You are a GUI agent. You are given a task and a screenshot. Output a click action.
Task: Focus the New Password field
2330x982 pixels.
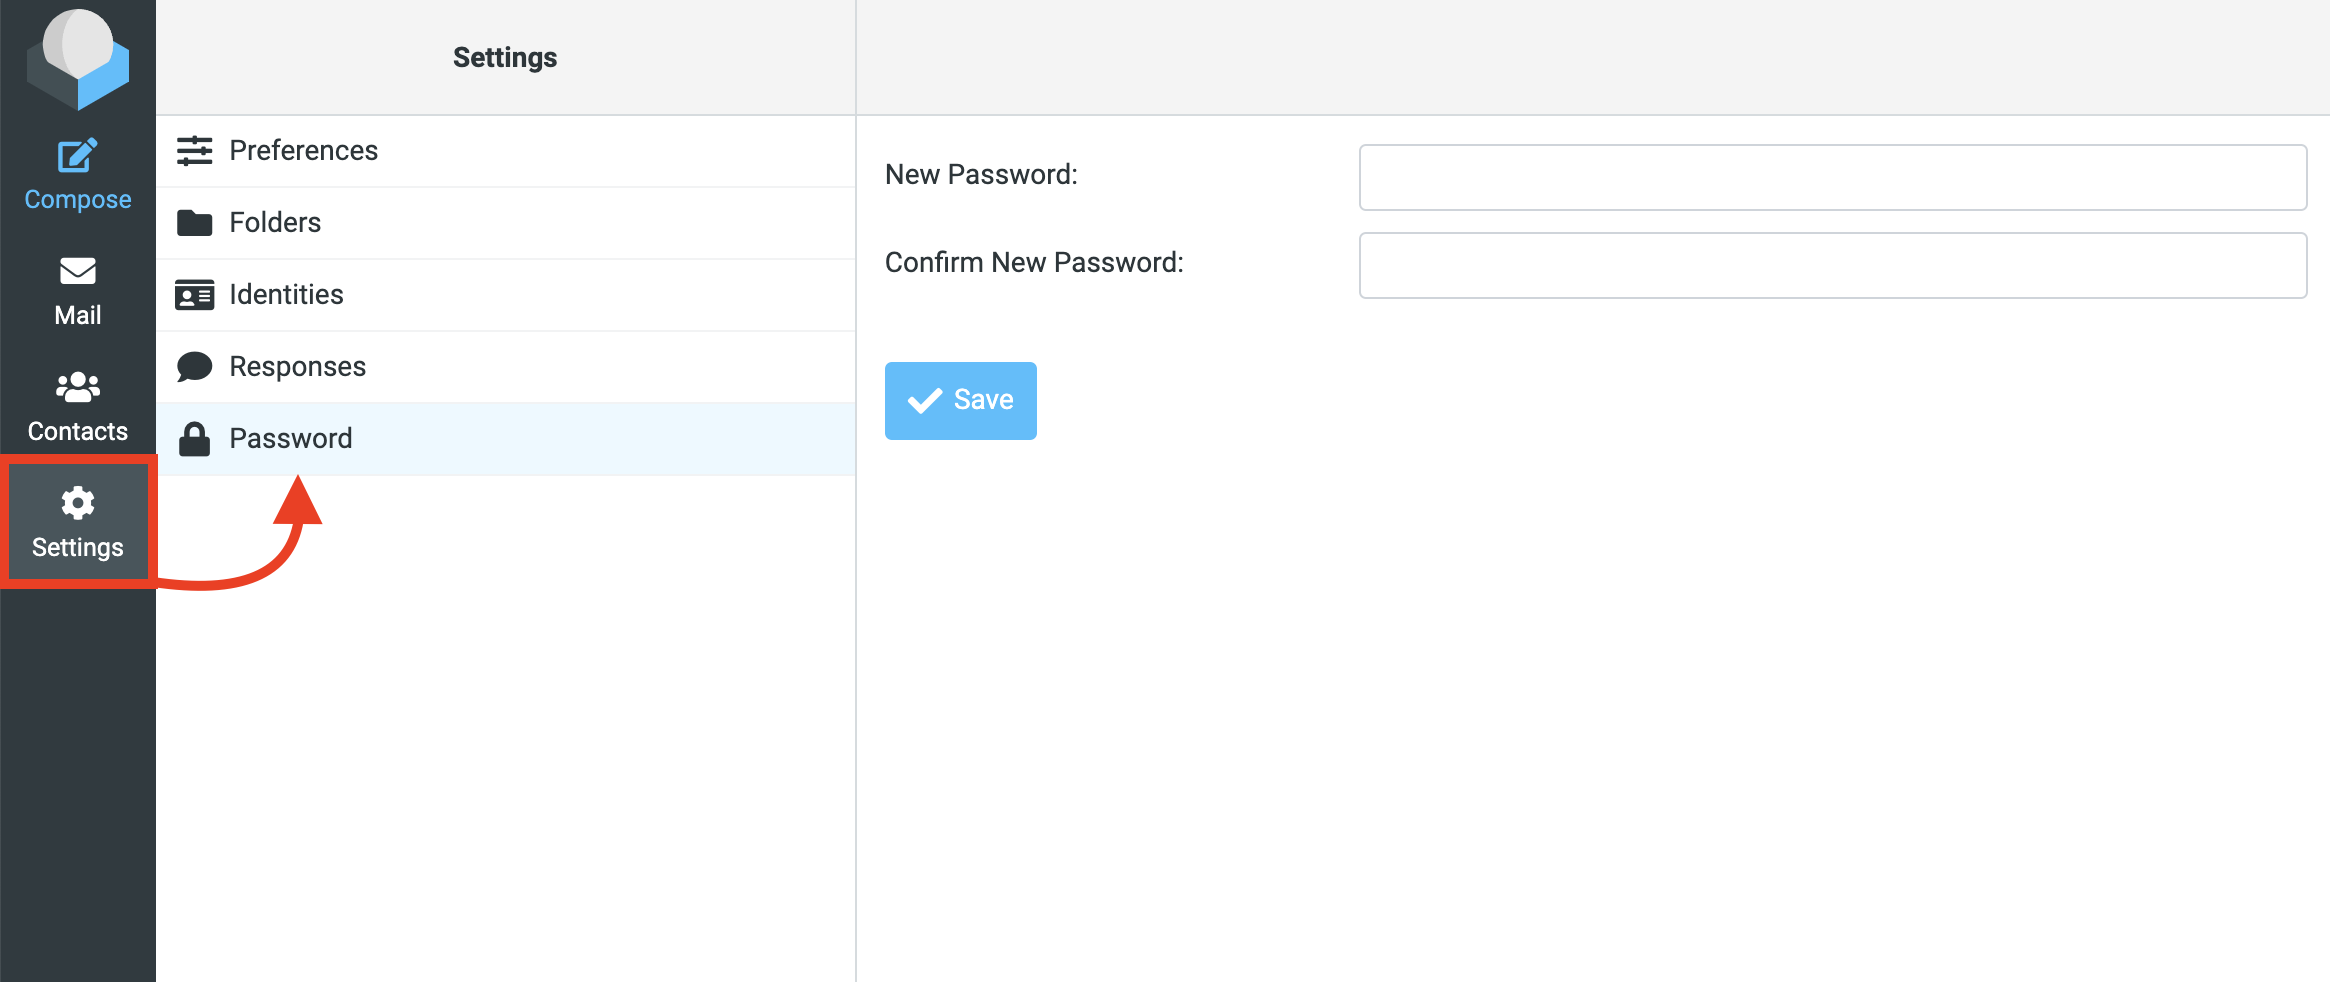(x=1832, y=178)
